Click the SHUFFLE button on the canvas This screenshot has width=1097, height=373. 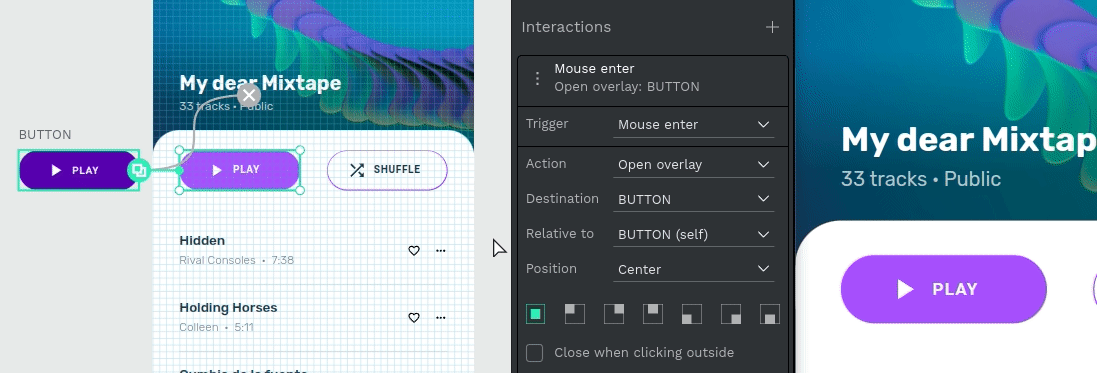coord(387,170)
